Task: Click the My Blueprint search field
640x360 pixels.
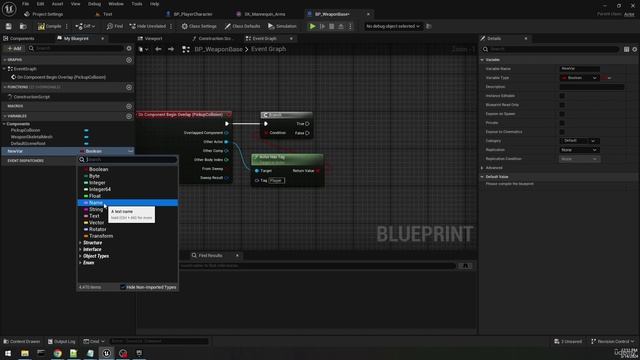Action: (78, 48)
